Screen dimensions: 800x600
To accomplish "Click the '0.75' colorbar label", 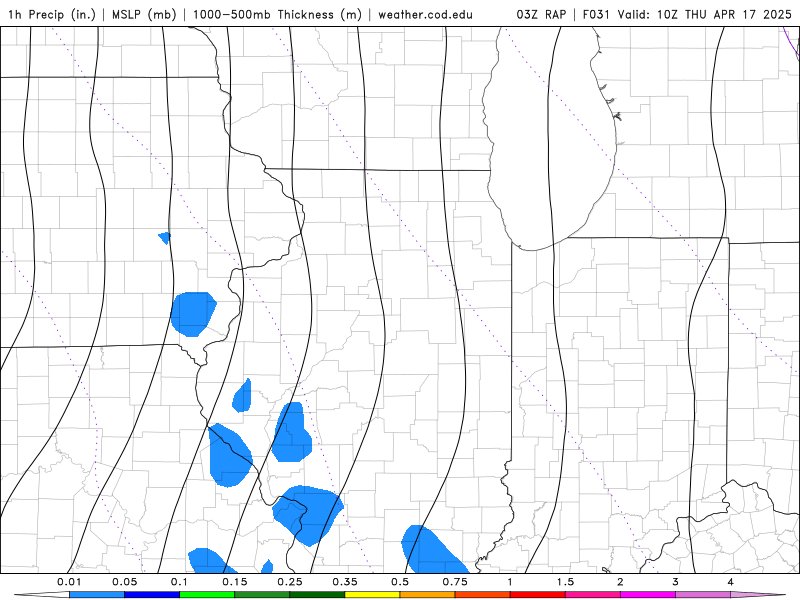I will pyautogui.click(x=455, y=582).
